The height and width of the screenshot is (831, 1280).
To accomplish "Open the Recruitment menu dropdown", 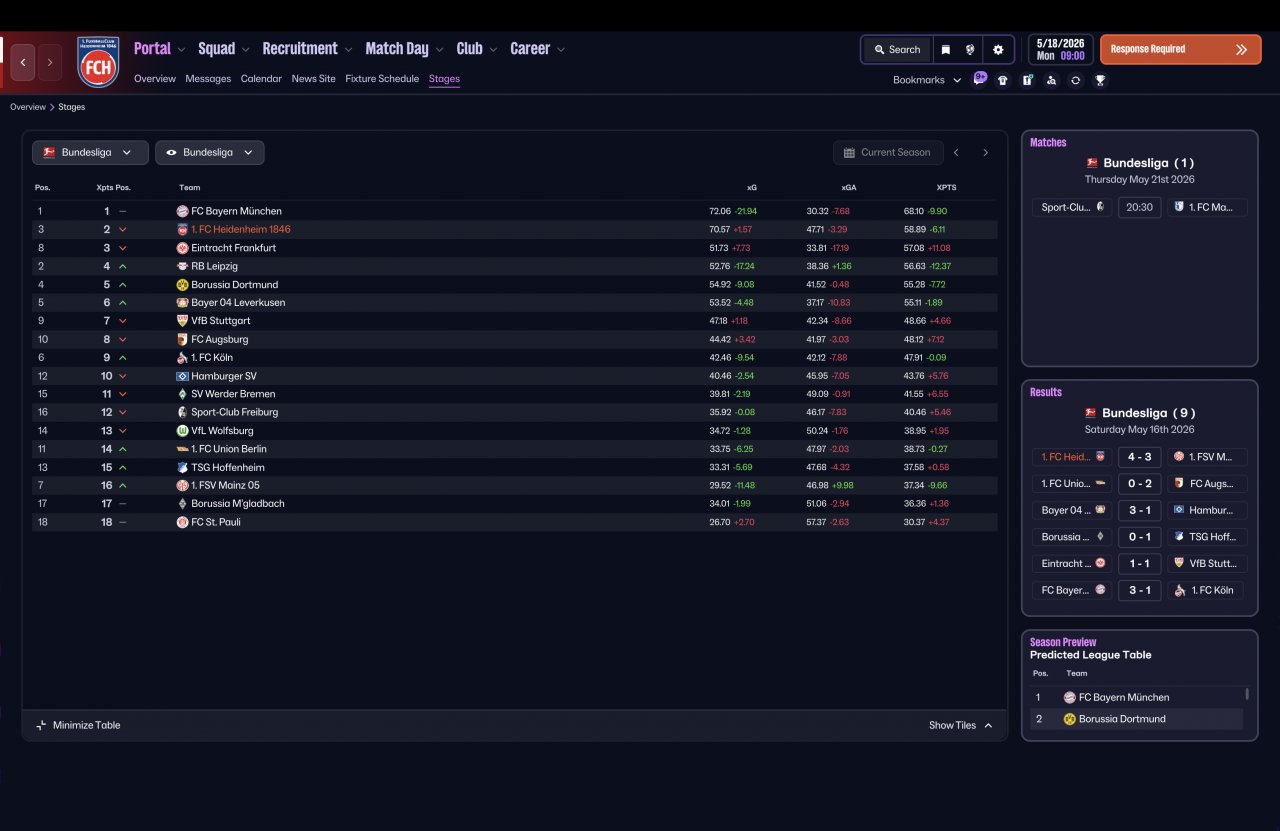I will click(307, 48).
